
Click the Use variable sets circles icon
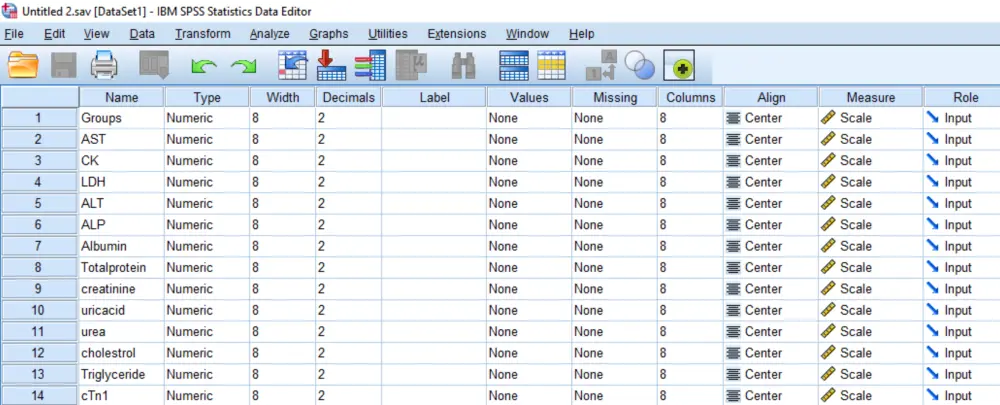640,65
